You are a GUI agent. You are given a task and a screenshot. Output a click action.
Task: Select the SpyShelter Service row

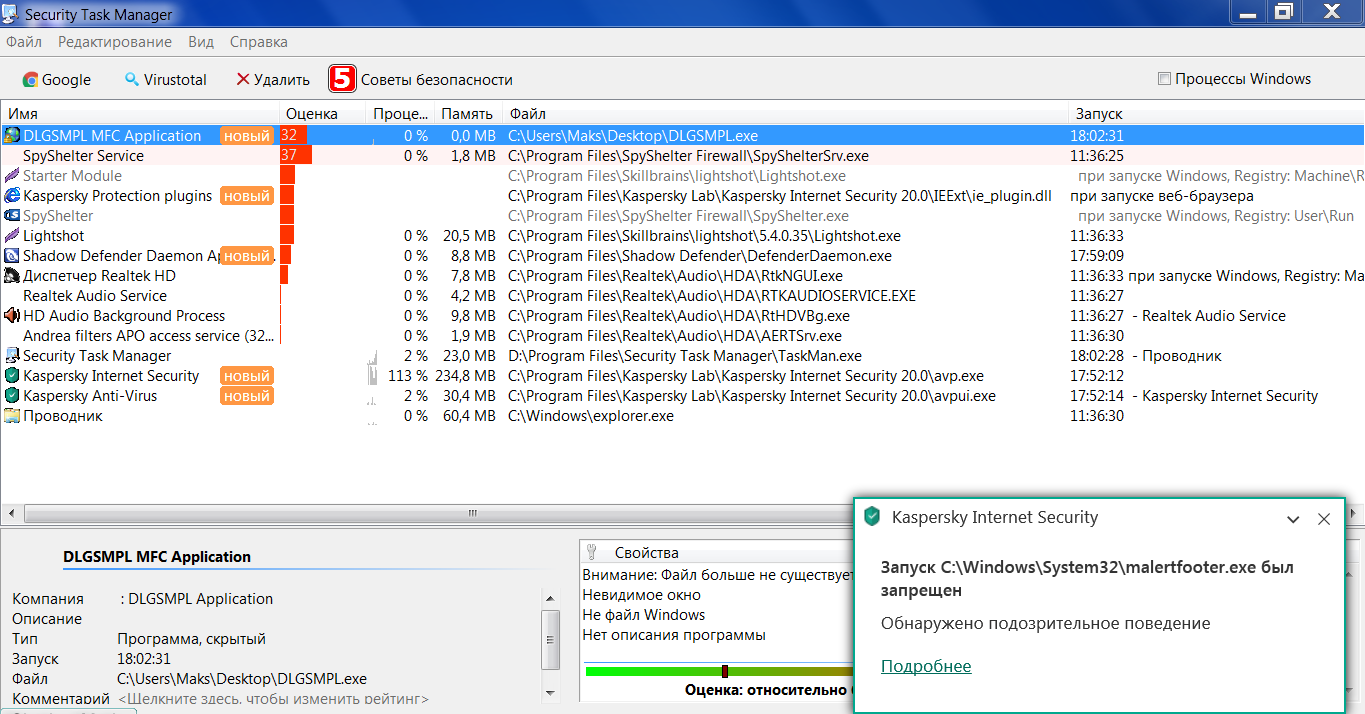(682, 156)
